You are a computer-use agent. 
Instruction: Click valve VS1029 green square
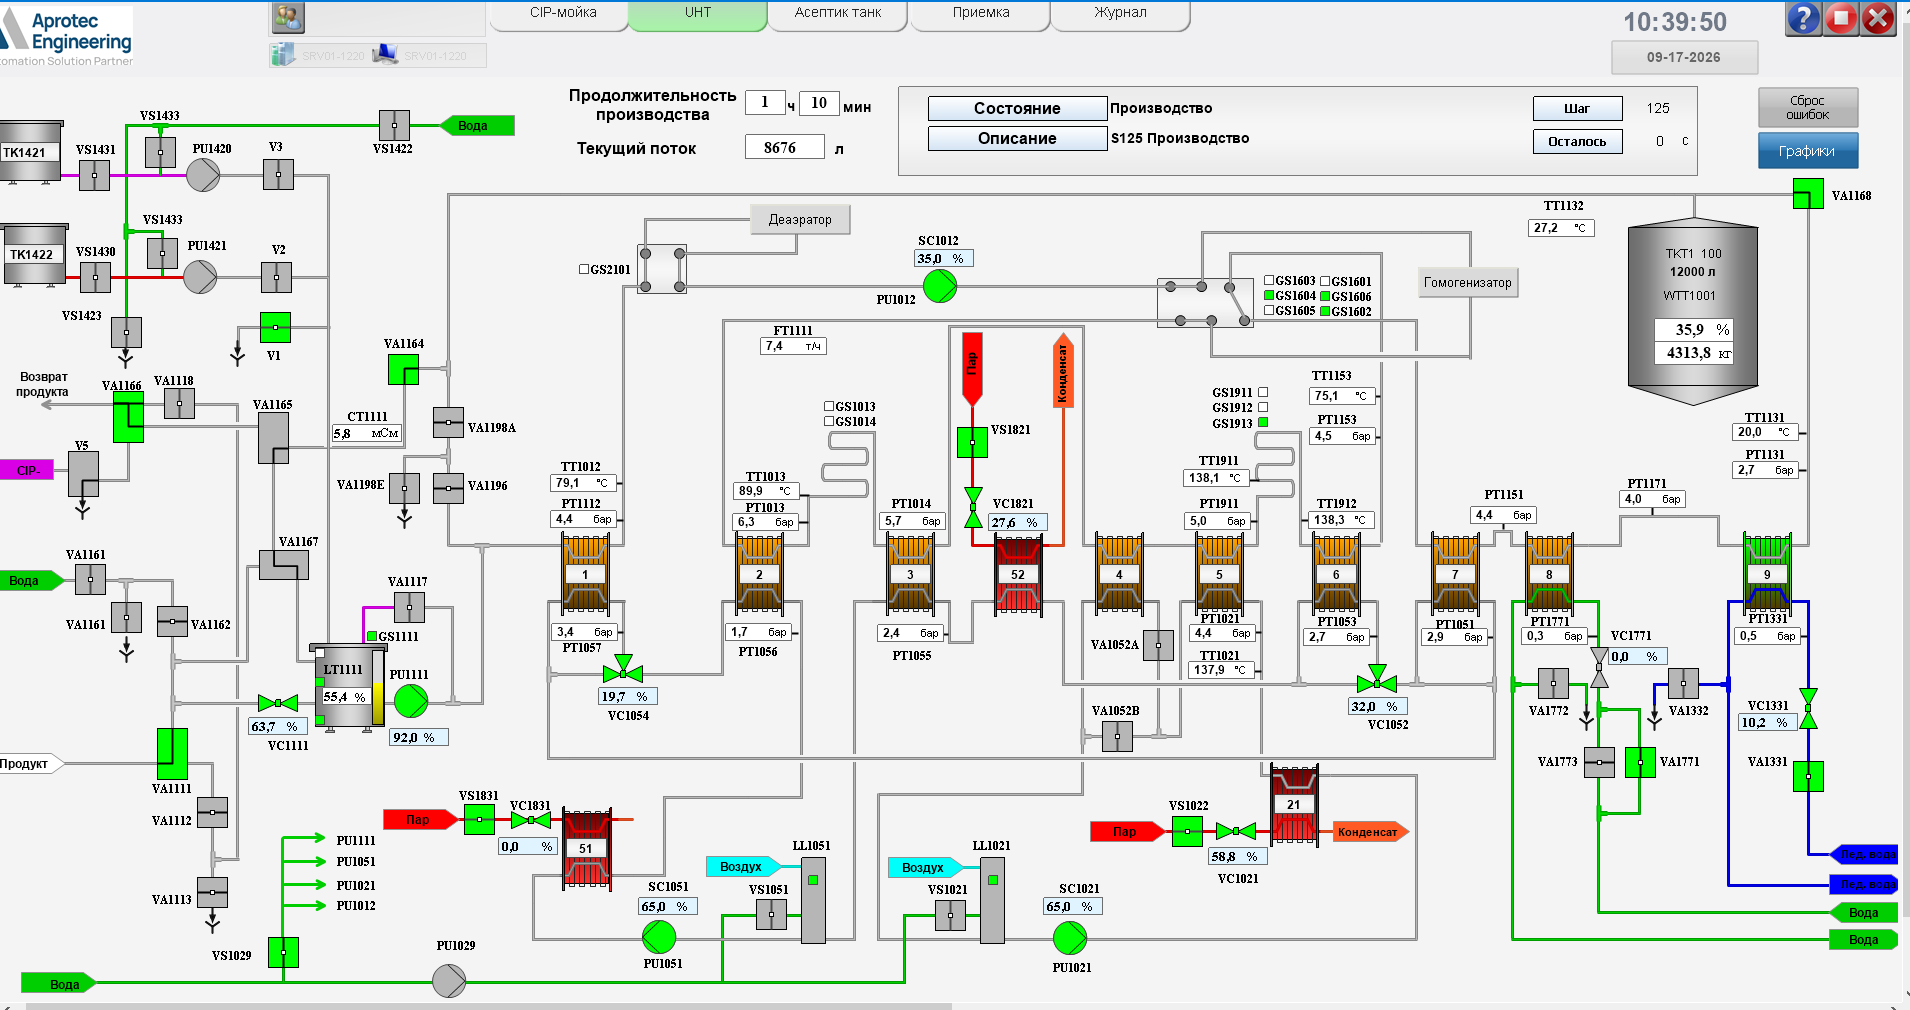coord(283,952)
